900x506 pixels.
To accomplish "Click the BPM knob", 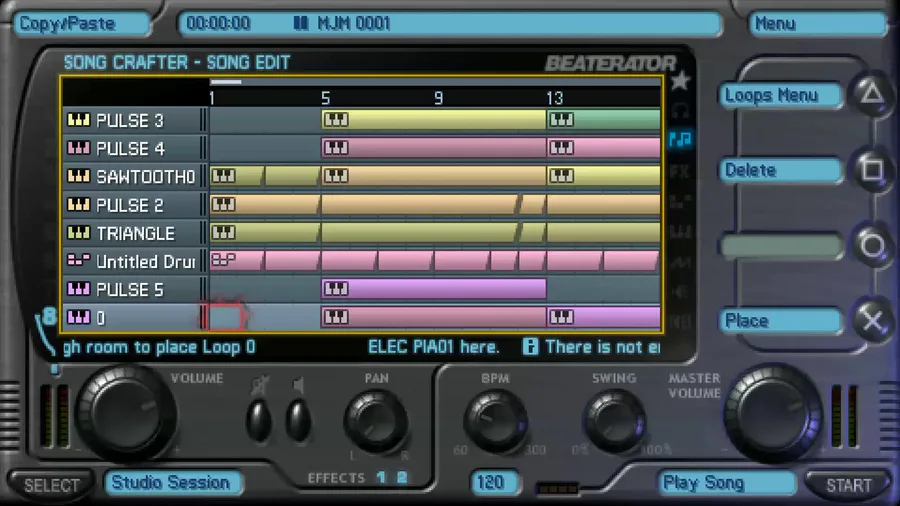I will 495,422.
